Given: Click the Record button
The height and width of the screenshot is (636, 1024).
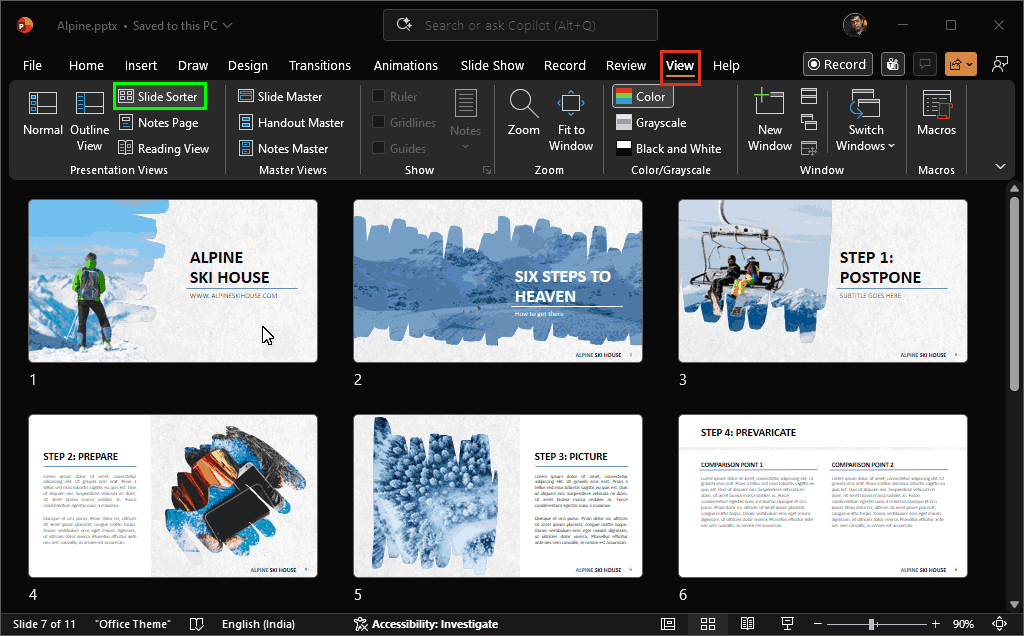Looking at the screenshot, I should click(x=837, y=64).
